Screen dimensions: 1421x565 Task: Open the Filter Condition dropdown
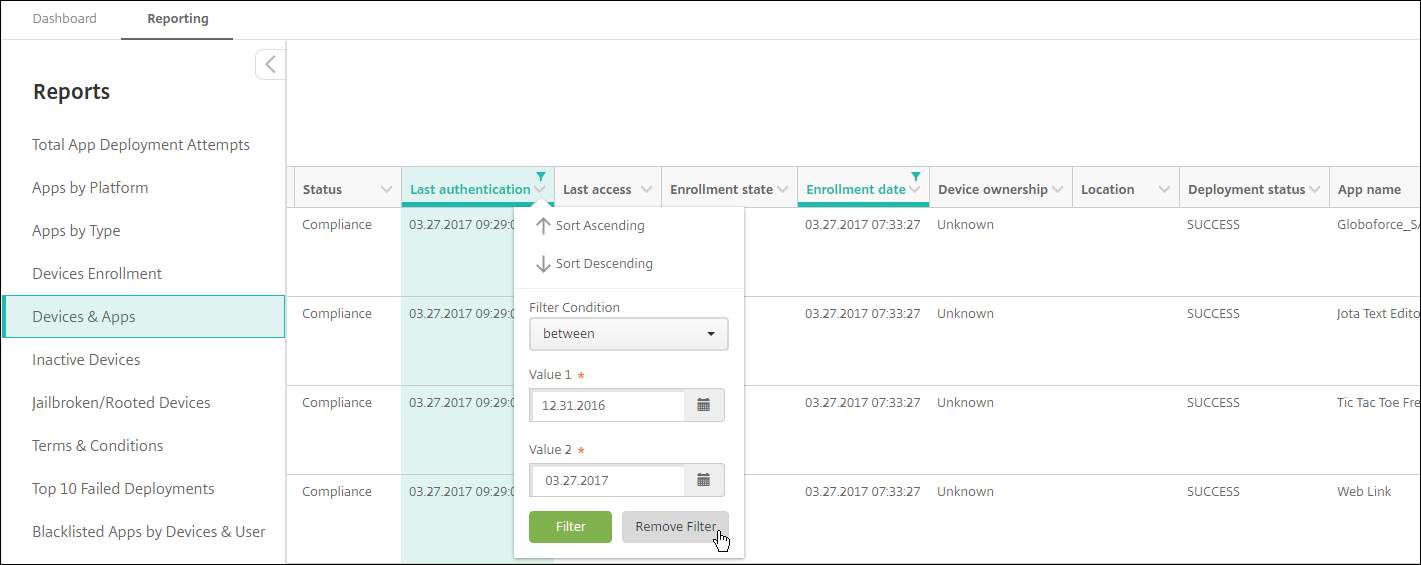pyautogui.click(x=628, y=334)
